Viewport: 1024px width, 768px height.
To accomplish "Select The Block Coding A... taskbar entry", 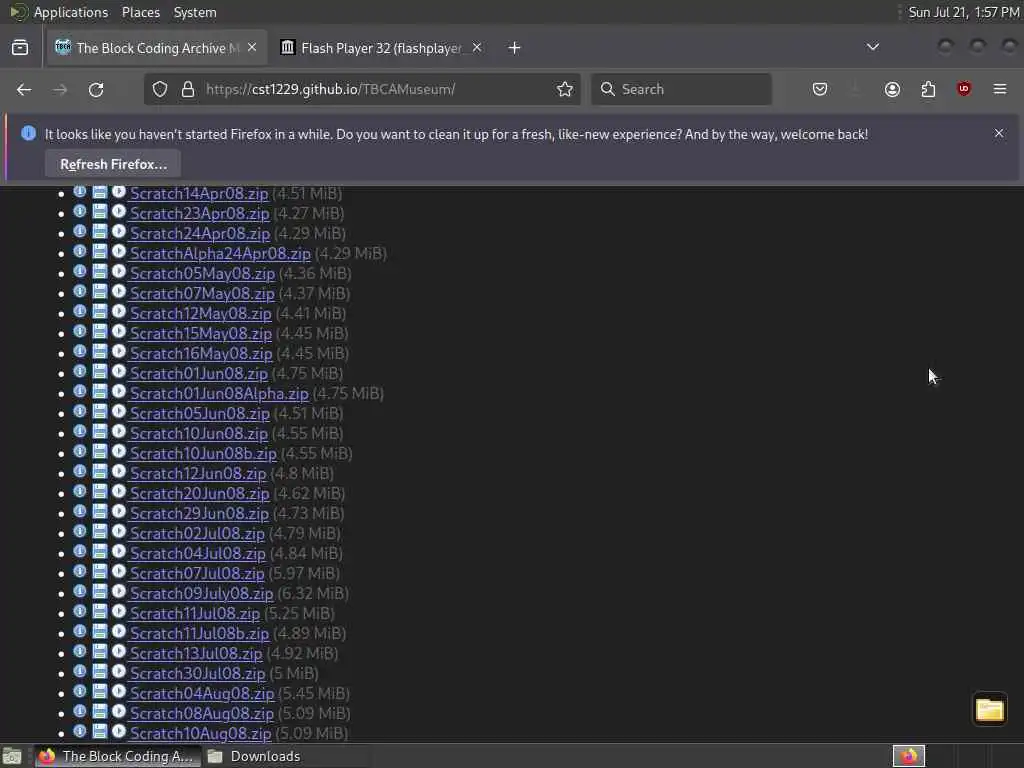I will (116, 756).
